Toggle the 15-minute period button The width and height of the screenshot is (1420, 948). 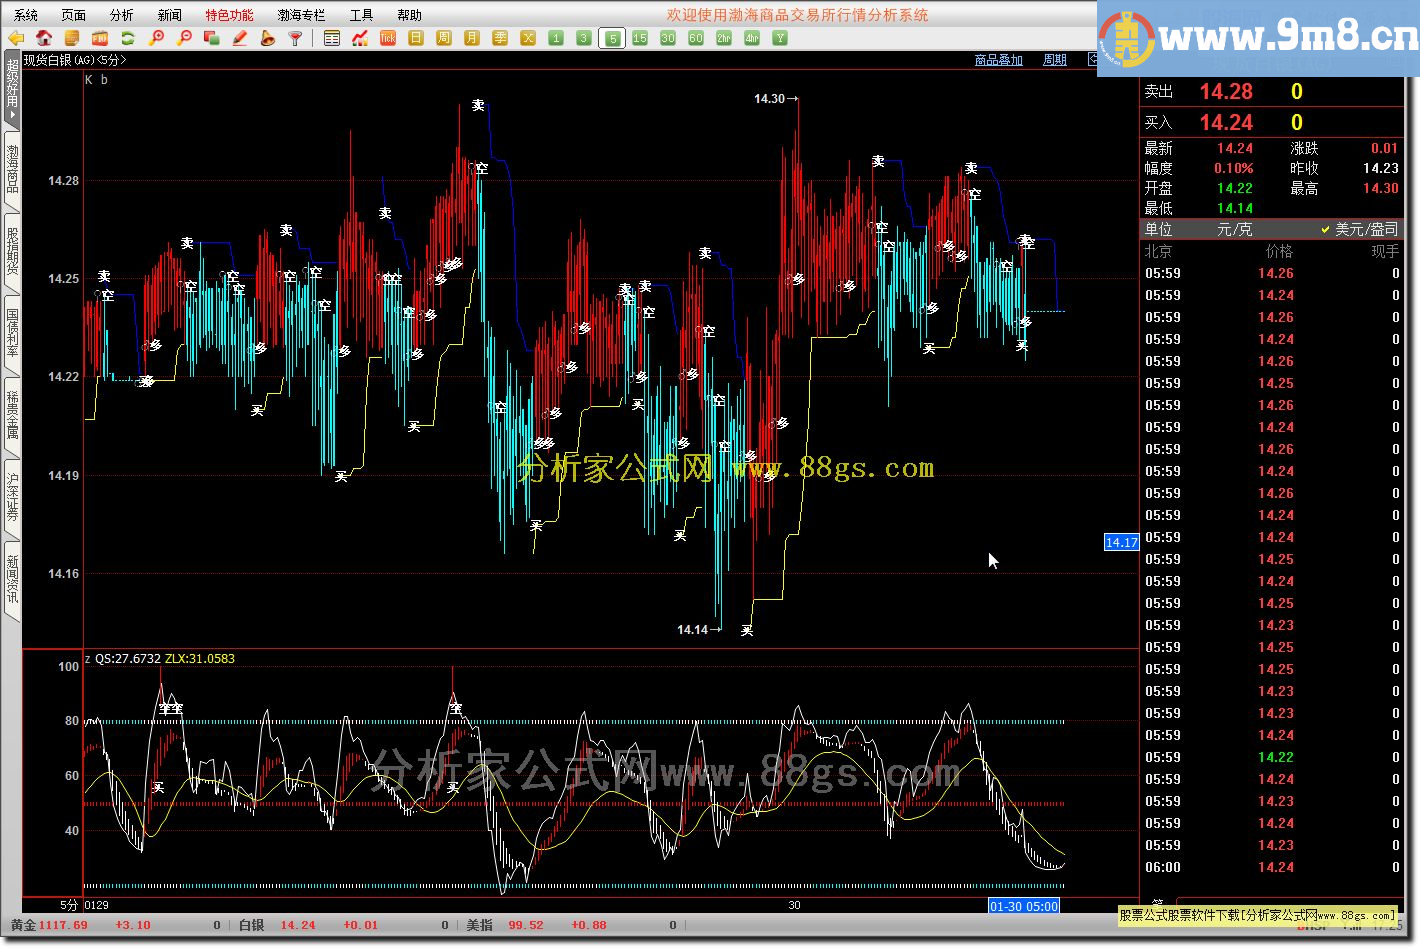pos(640,38)
